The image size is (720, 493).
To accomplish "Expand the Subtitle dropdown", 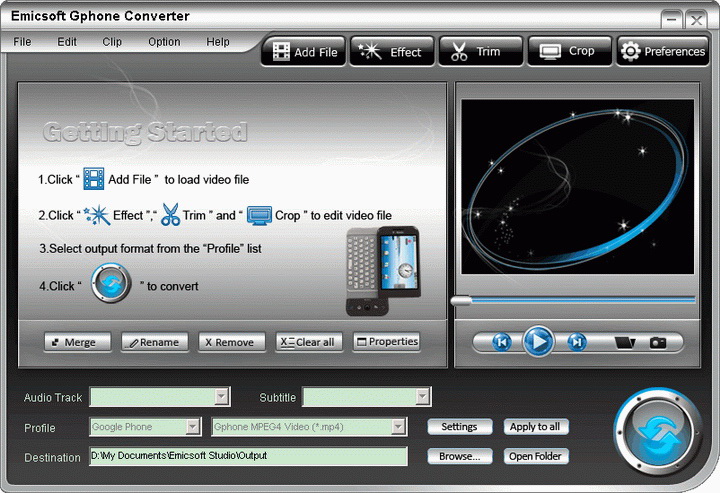I will pyautogui.click(x=422, y=397).
